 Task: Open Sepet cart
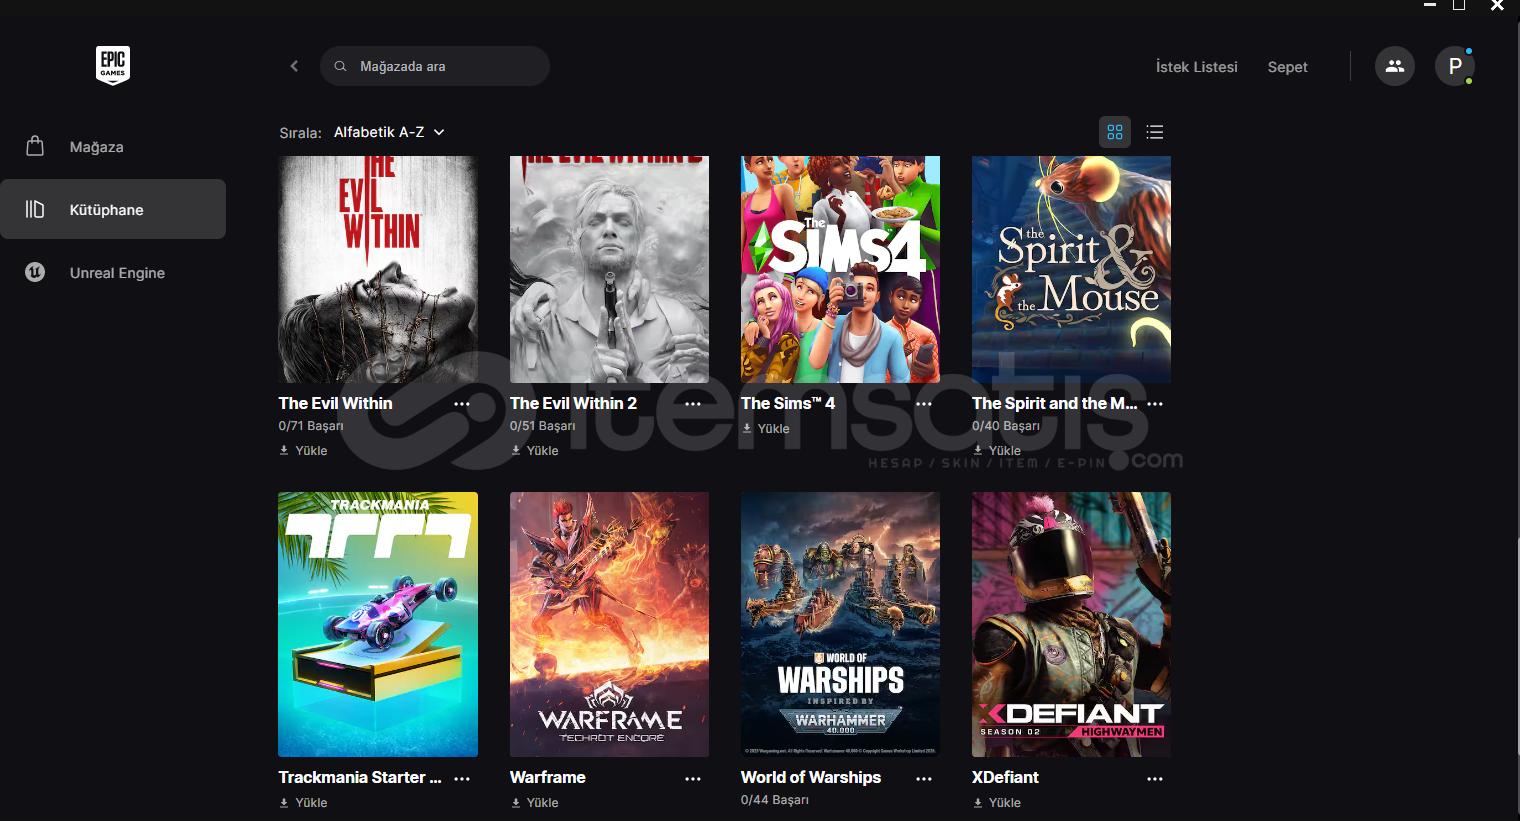[x=1287, y=67]
